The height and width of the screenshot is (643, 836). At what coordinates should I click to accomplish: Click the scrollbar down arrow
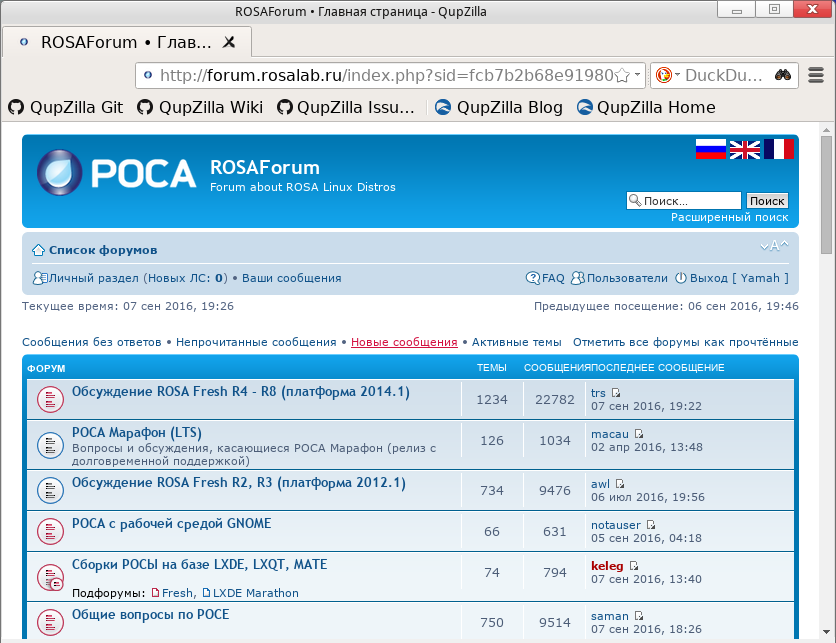[x=826, y=632]
